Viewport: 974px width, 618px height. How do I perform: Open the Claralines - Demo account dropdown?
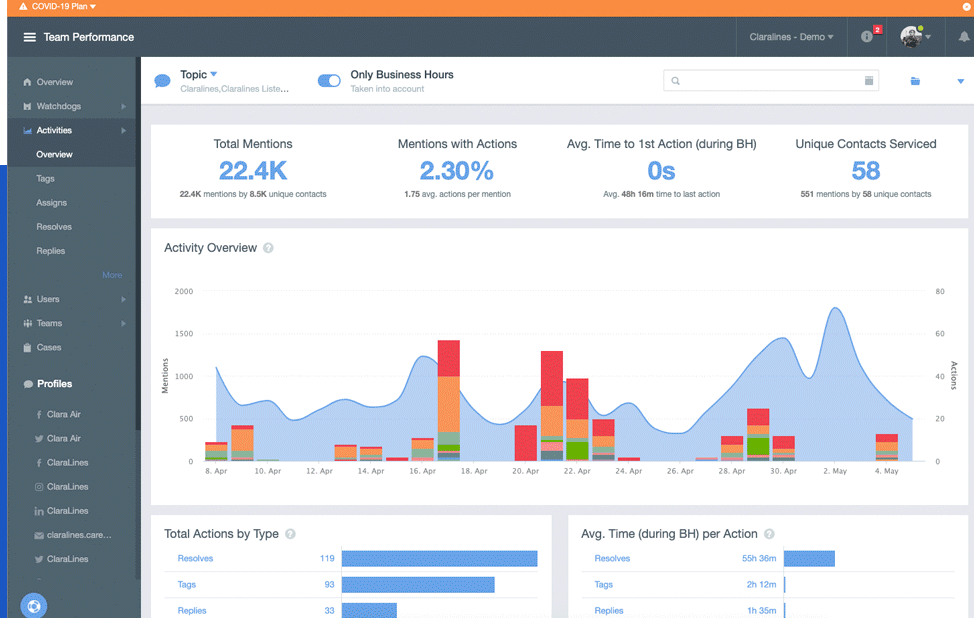(791, 37)
